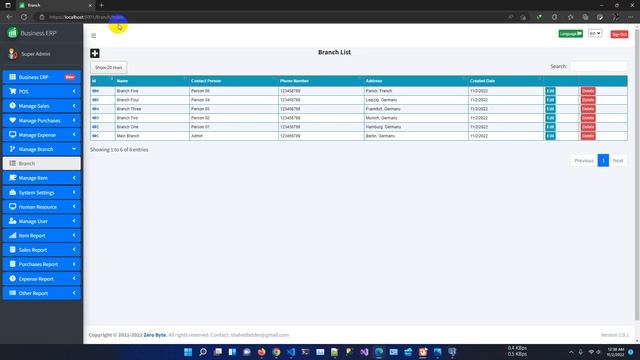Go to the Next page
This screenshot has width=640, height=360.
click(x=618, y=160)
